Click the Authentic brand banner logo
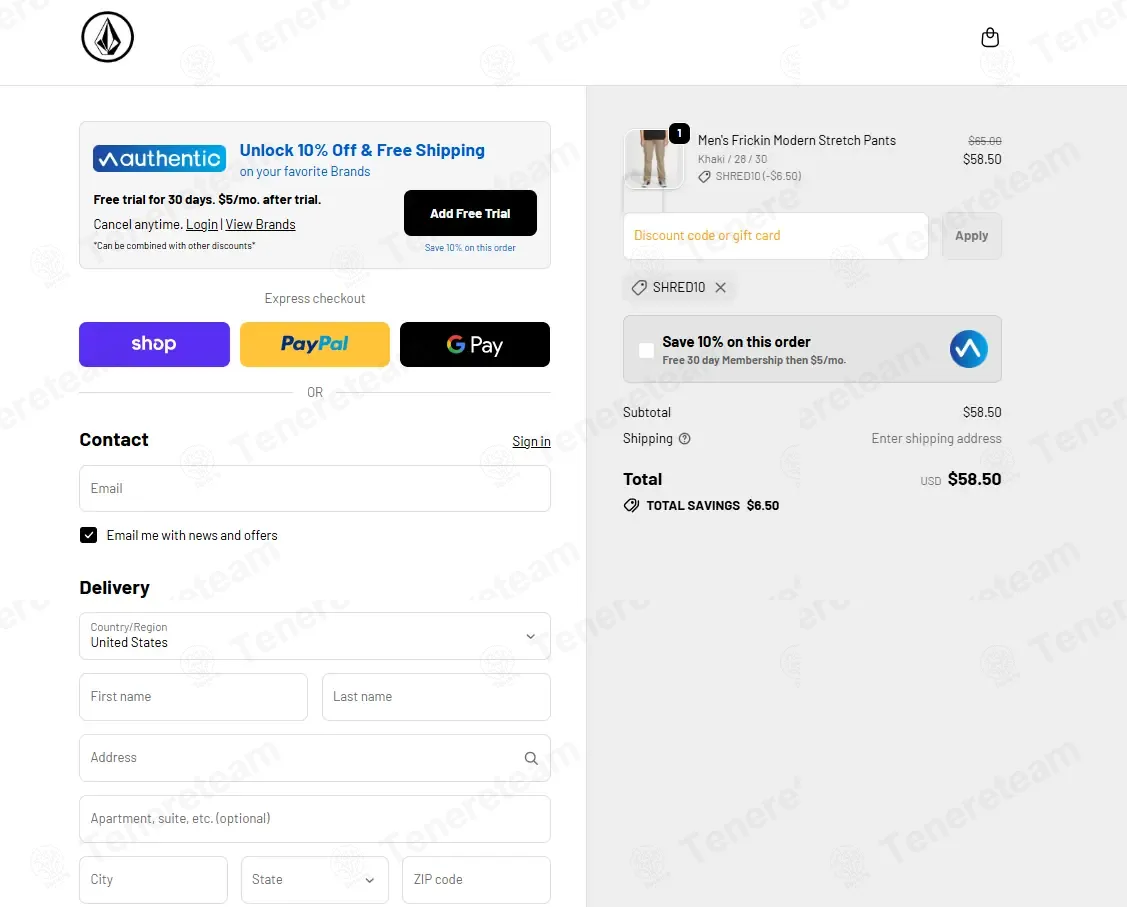Viewport: 1127px width, 907px height. 159,159
